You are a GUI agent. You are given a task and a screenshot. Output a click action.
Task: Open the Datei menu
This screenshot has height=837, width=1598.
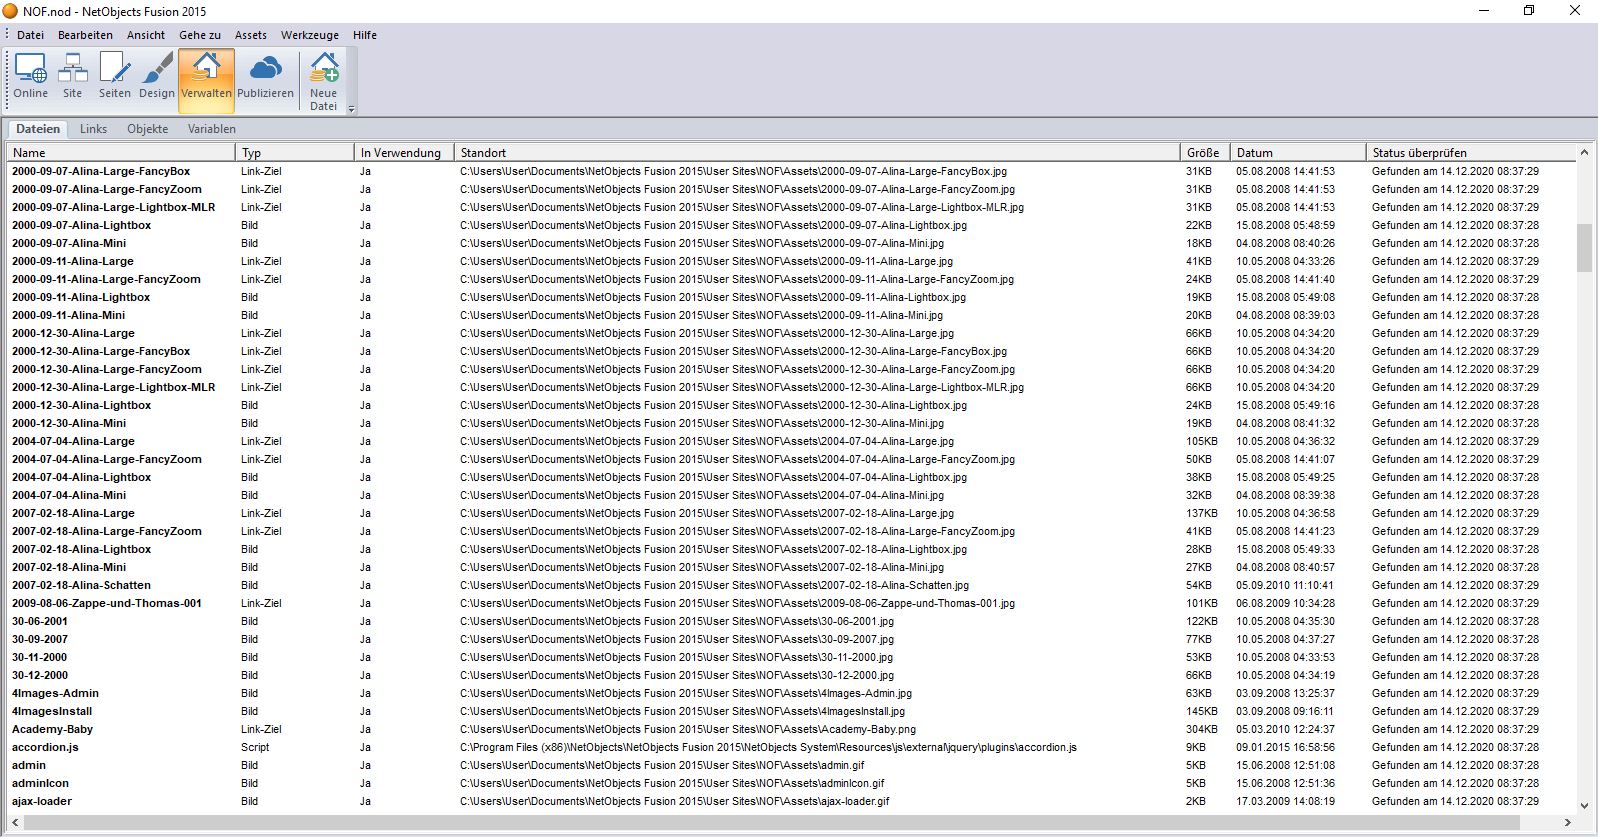click(30, 35)
